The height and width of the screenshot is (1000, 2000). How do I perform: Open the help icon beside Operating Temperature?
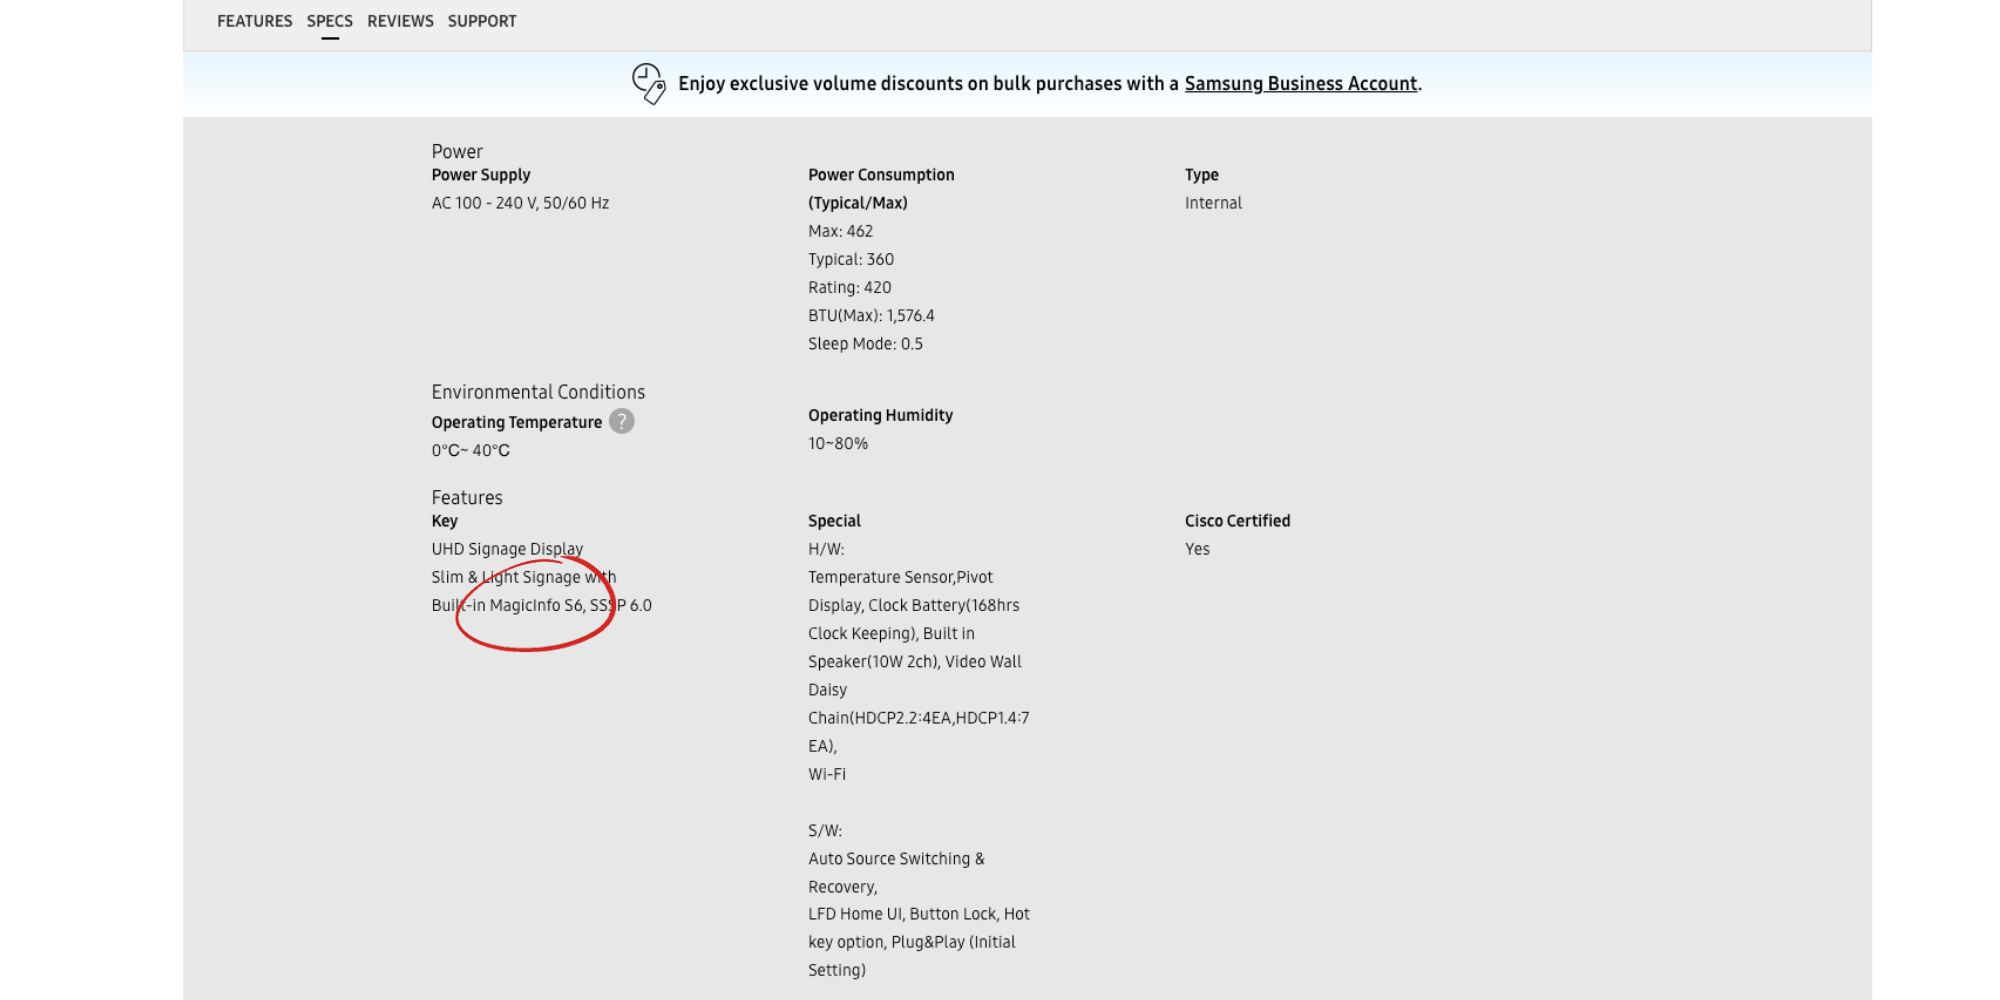pos(621,422)
